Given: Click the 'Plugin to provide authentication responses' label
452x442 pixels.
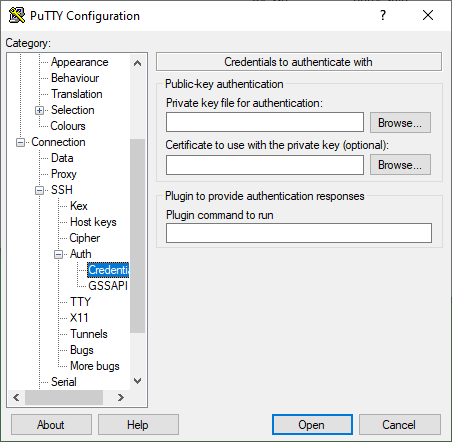Looking at the screenshot, I should coord(265,196).
